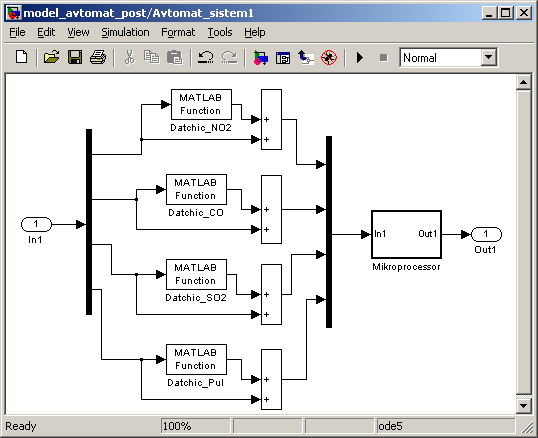Image resolution: width=538 pixels, height=438 pixels.
Task: Select the Datchic_Pul MATLAB Function block
Action: pos(196,359)
